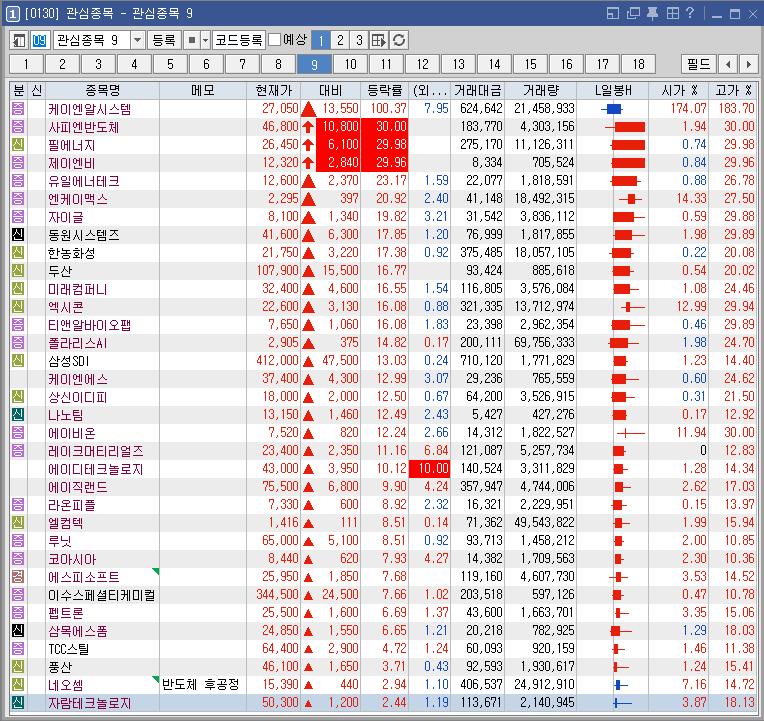
Task: Click the 등록 button
Action: [164, 40]
